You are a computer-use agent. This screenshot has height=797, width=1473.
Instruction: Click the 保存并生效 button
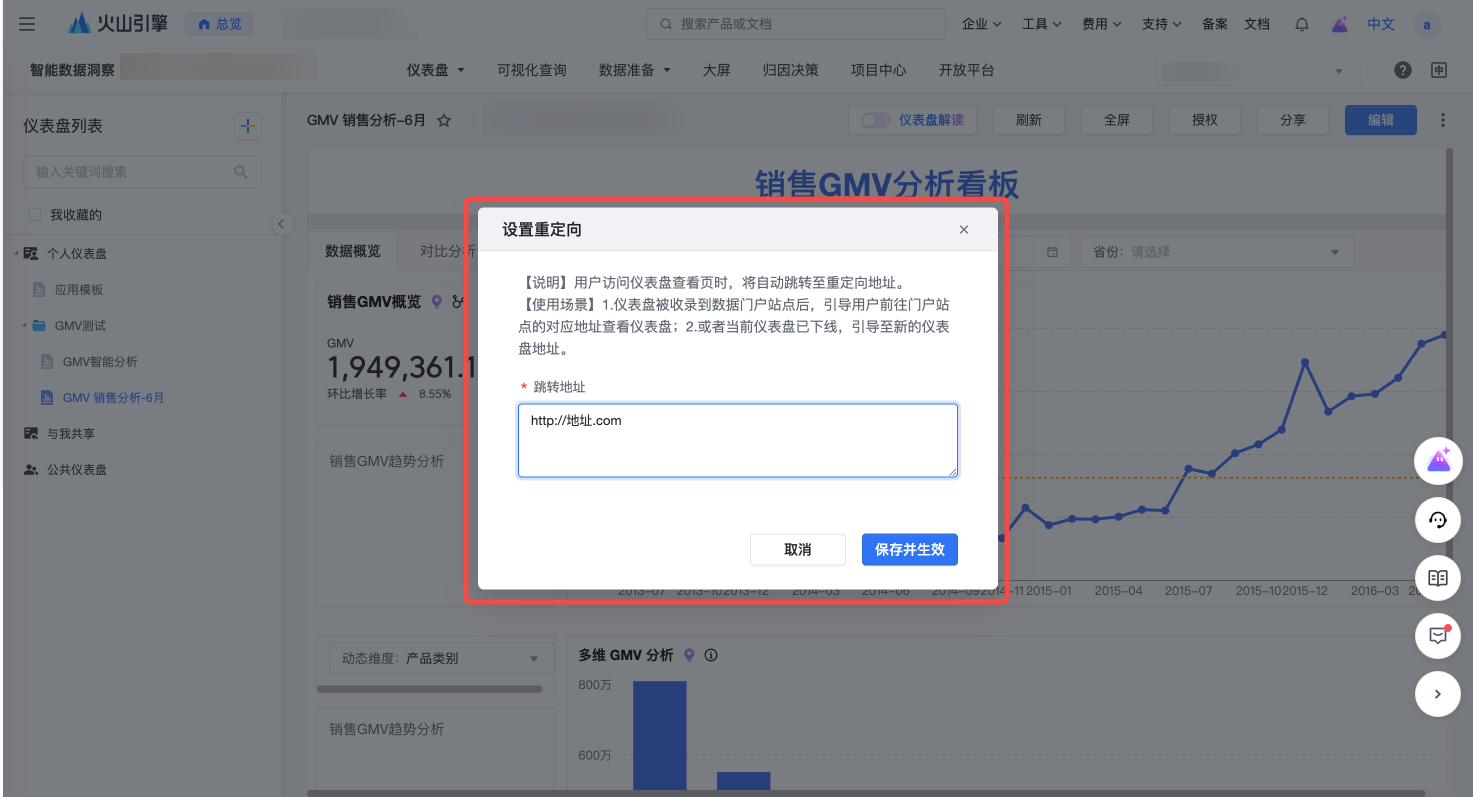(910, 549)
